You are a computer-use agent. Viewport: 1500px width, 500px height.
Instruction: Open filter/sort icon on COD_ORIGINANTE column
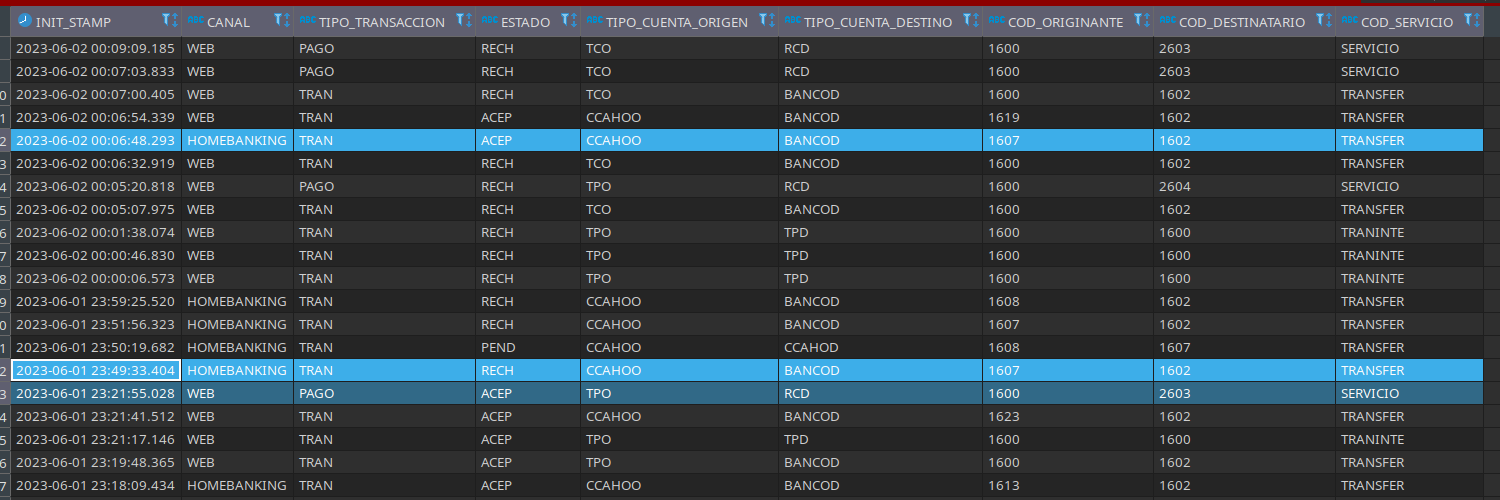pyautogui.click(x=1141, y=21)
